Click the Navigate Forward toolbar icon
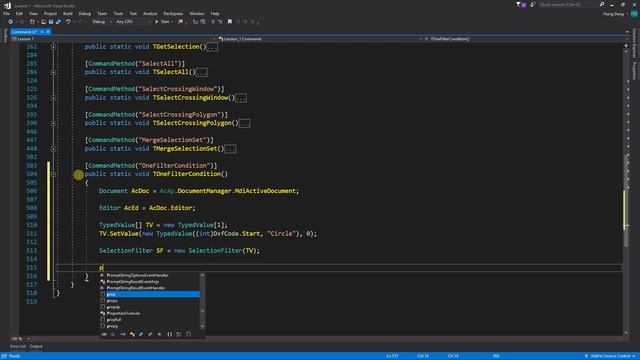This screenshot has width=640, height=360. pyautogui.click(x=22, y=22)
